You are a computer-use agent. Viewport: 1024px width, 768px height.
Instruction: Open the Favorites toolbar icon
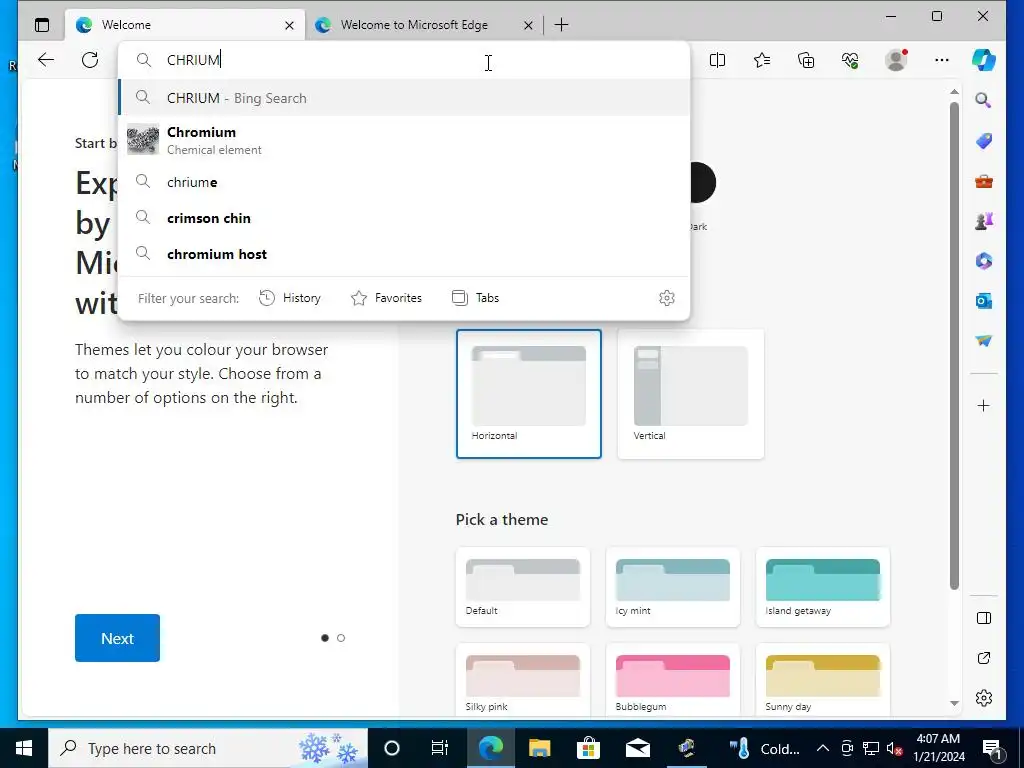[761, 60]
